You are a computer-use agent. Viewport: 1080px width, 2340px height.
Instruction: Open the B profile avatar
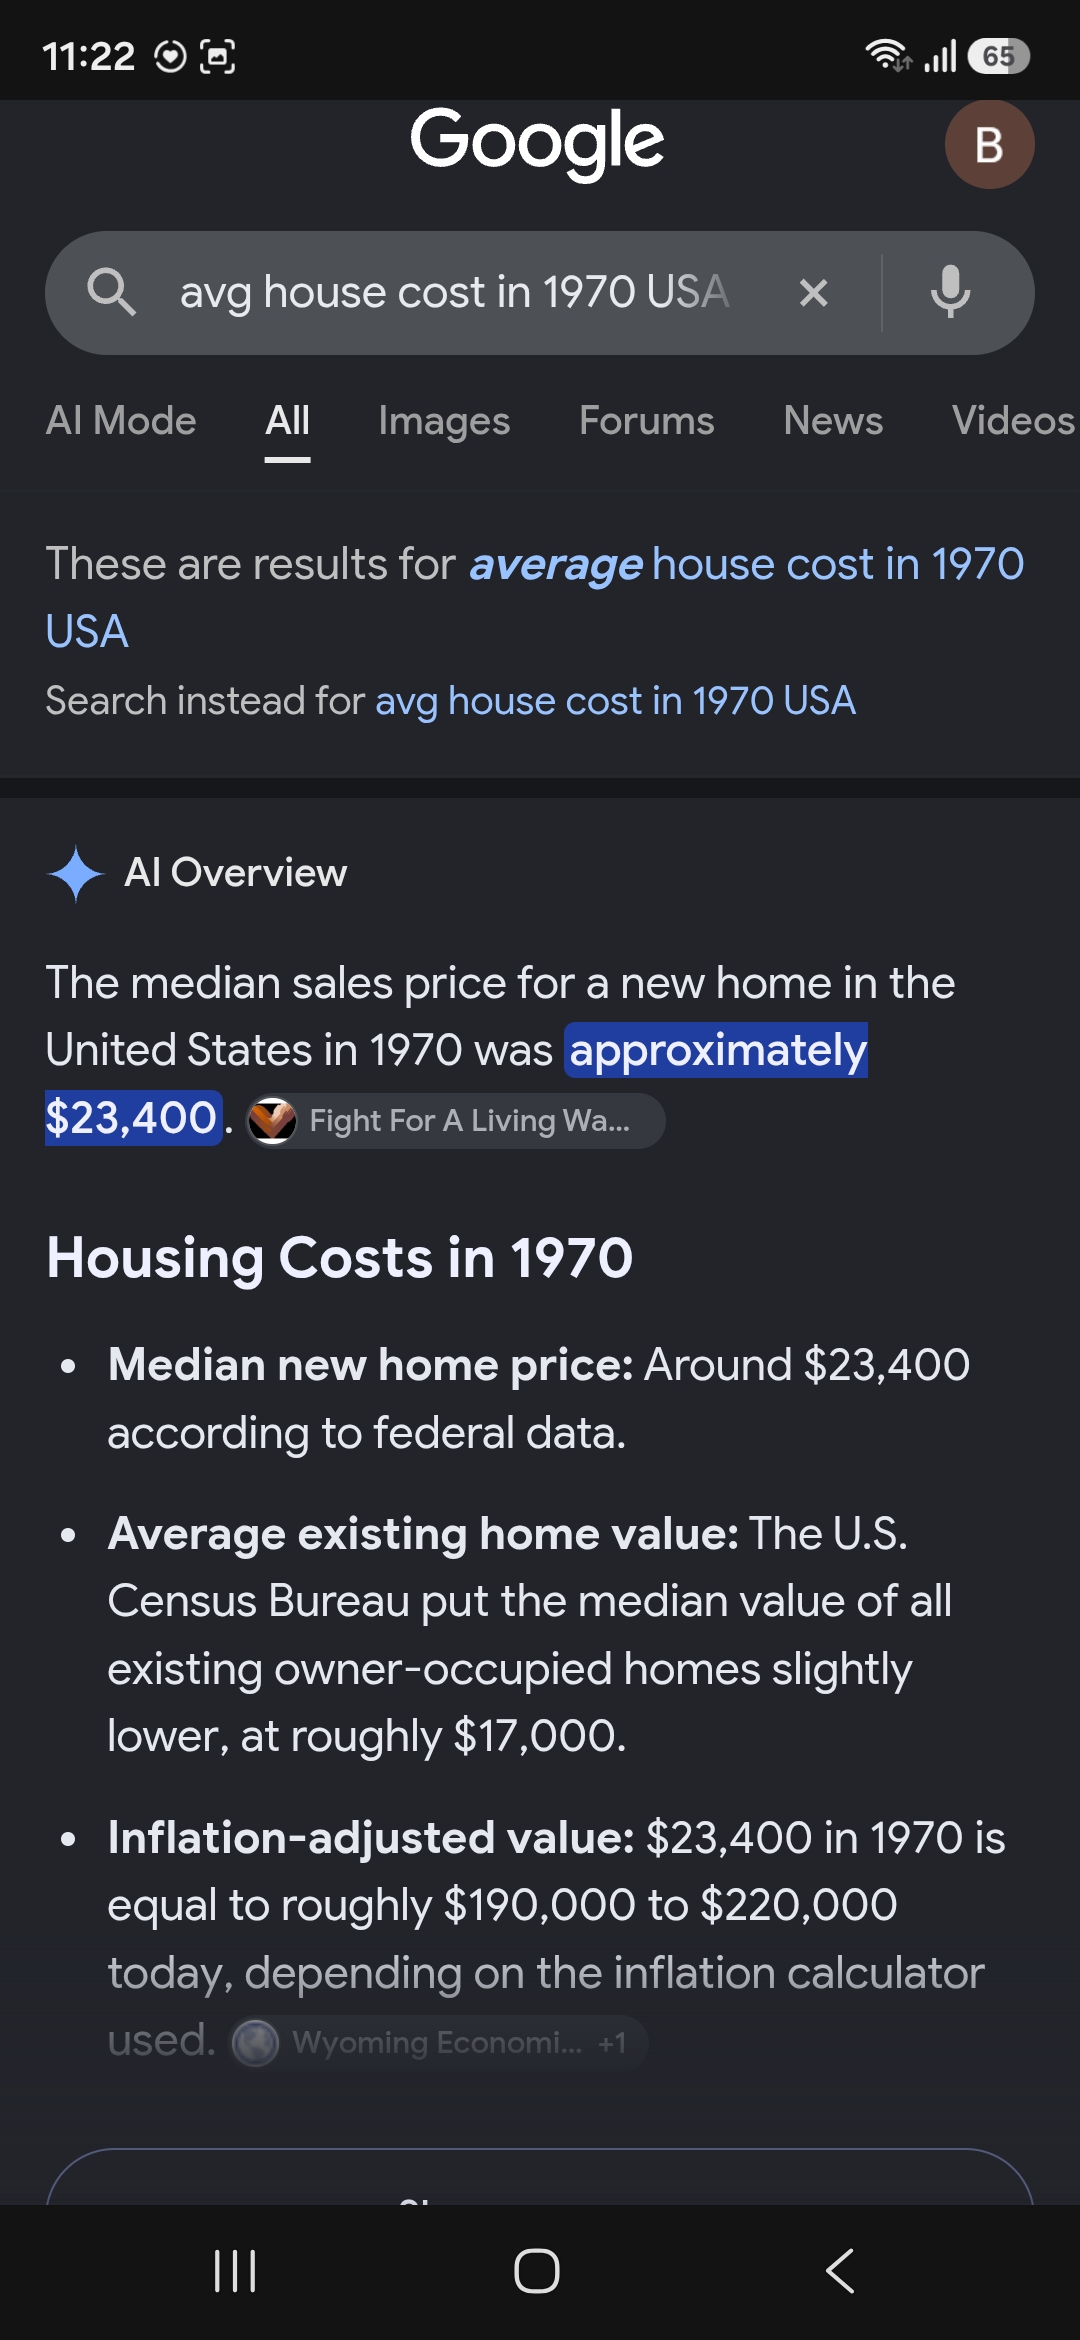point(989,145)
